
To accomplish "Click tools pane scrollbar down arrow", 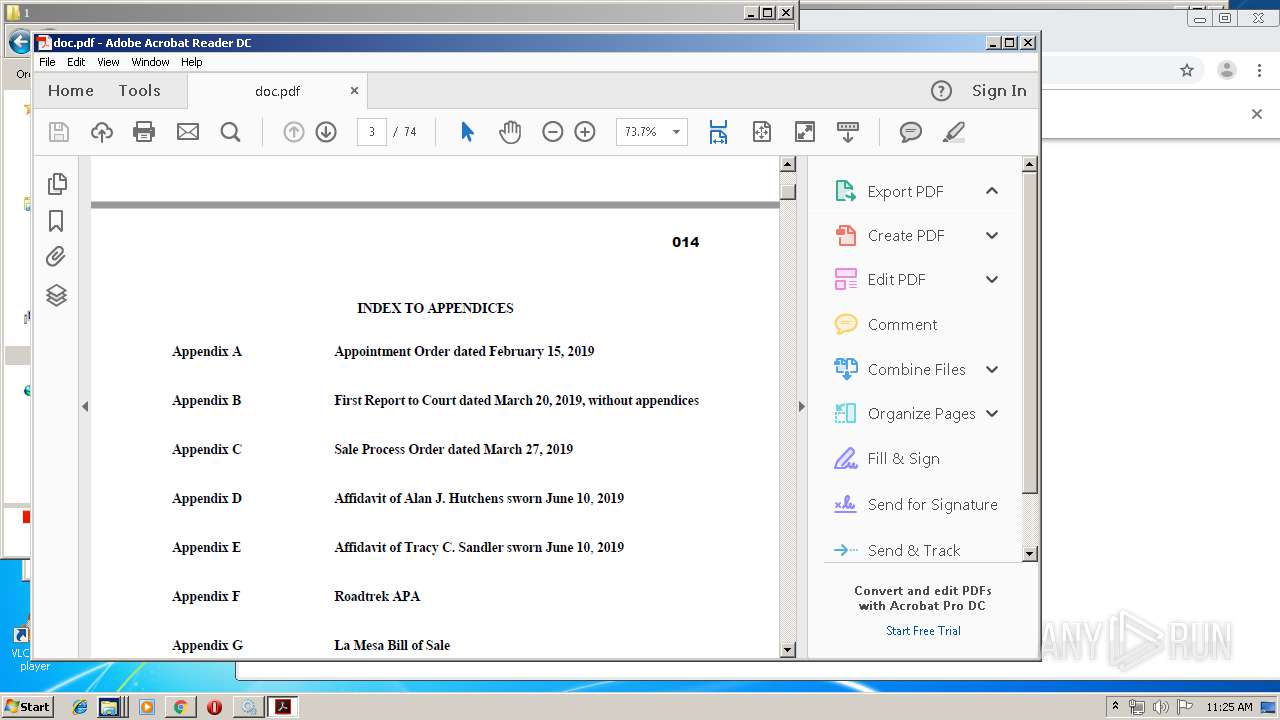I will coord(1030,553).
